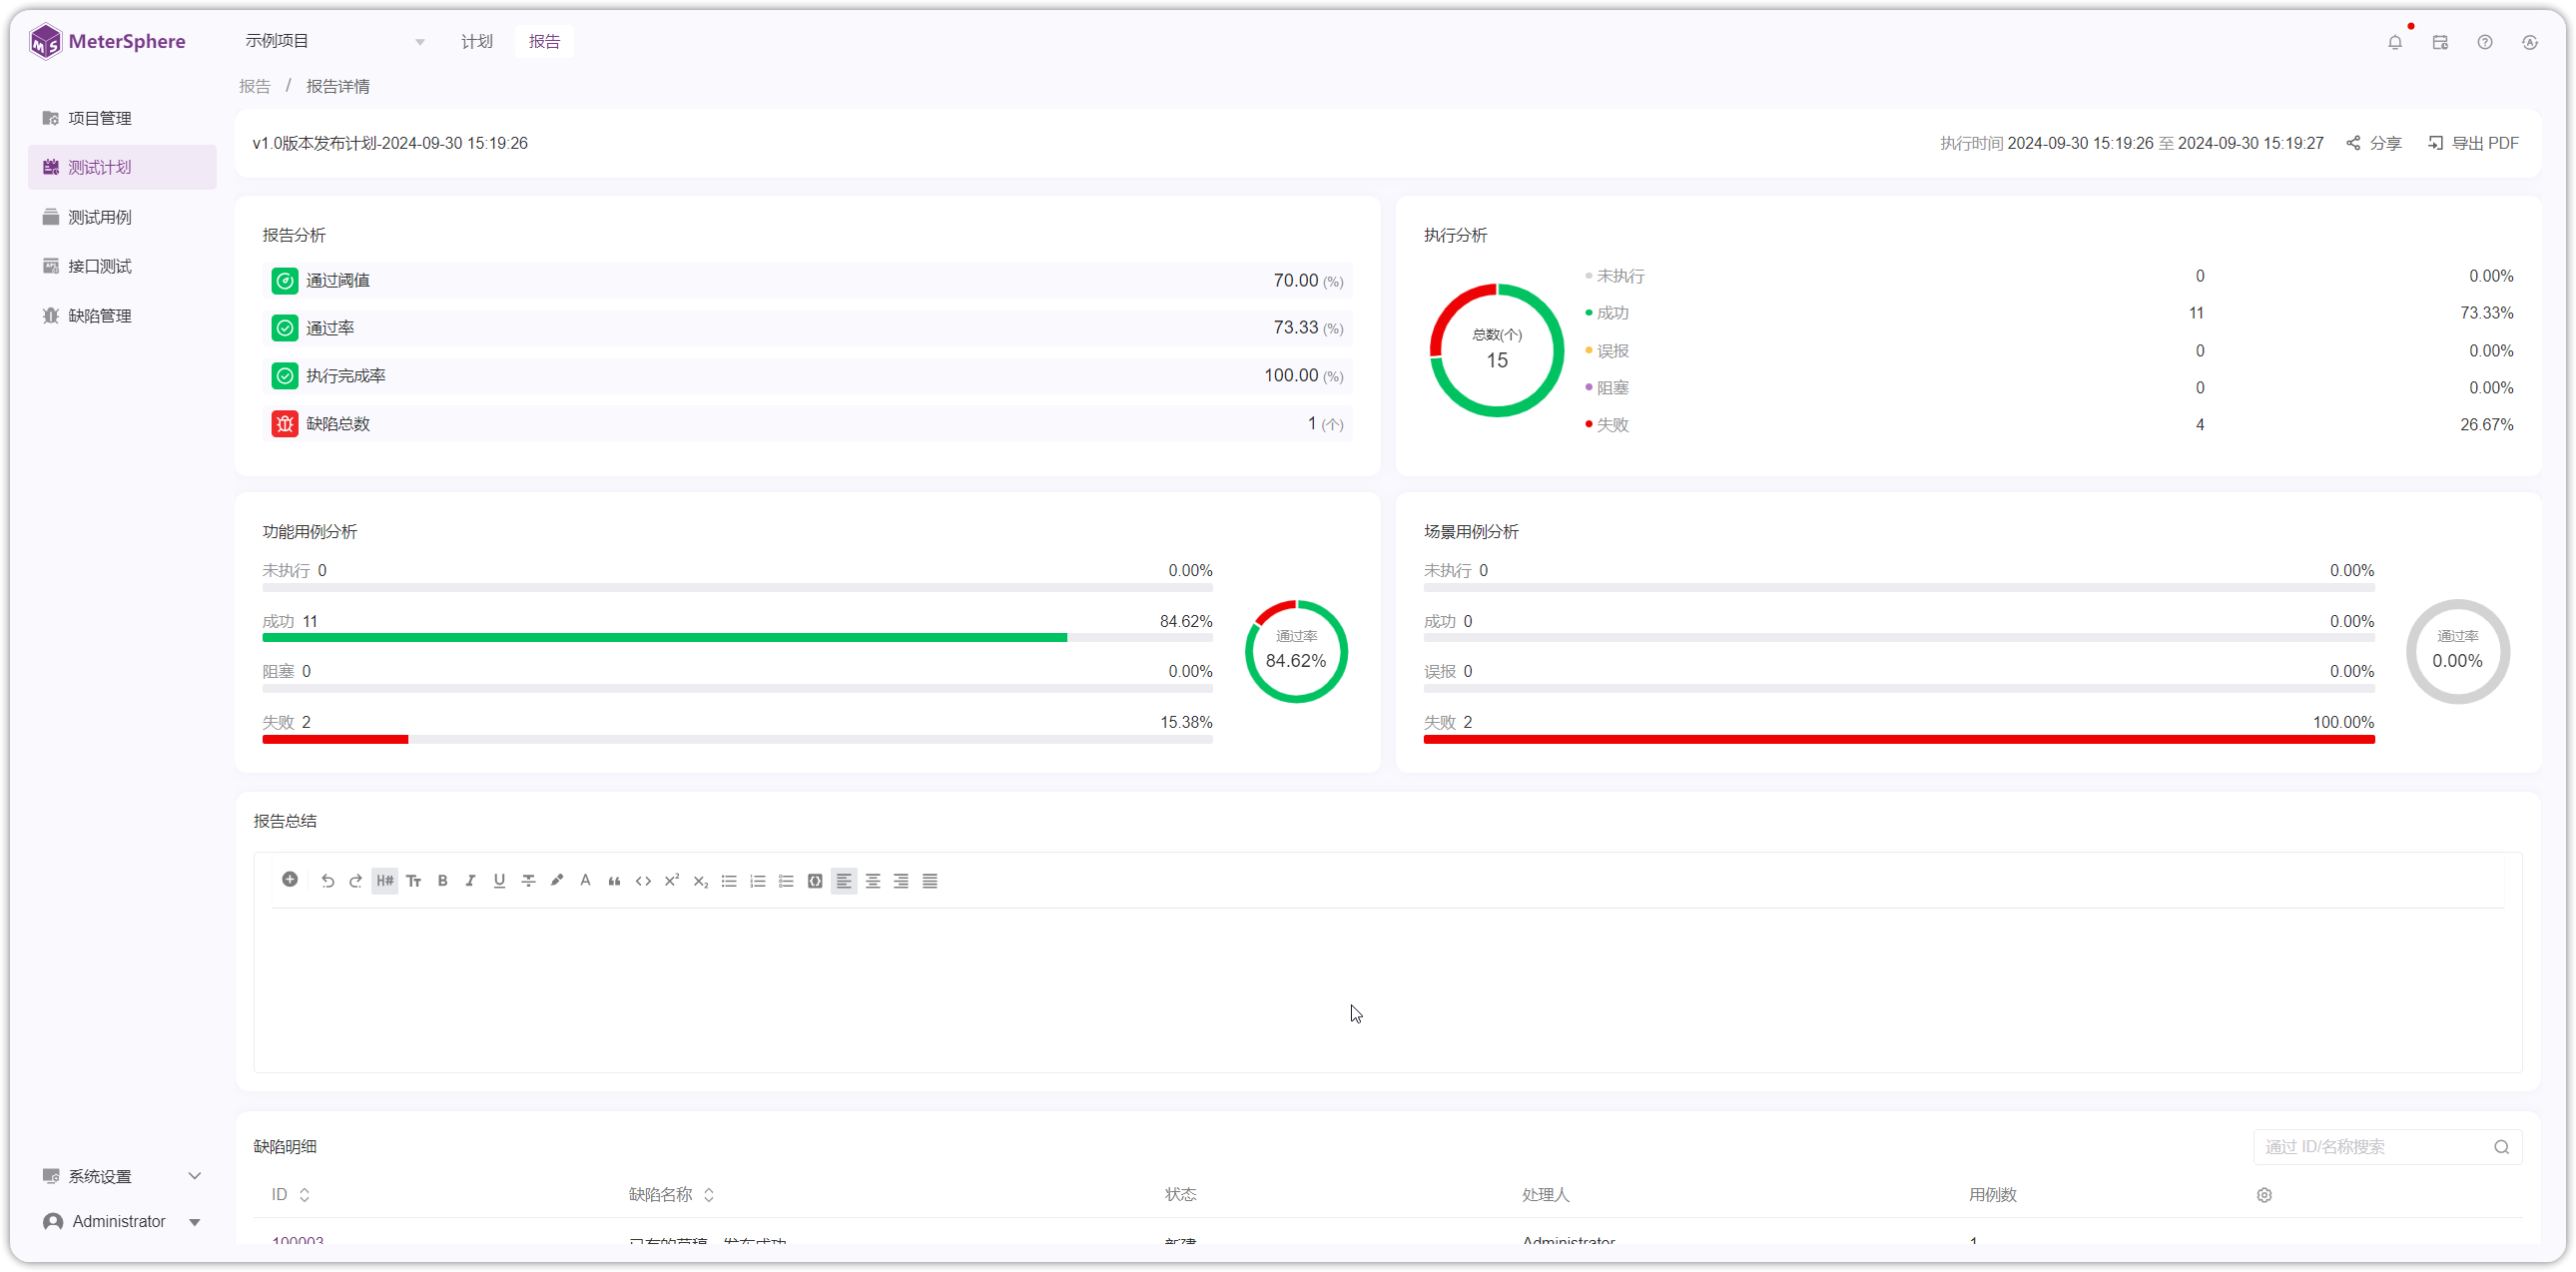Click the table column settings gear
This screenshot has height=1272, width=2576.
point(2264,1195)
